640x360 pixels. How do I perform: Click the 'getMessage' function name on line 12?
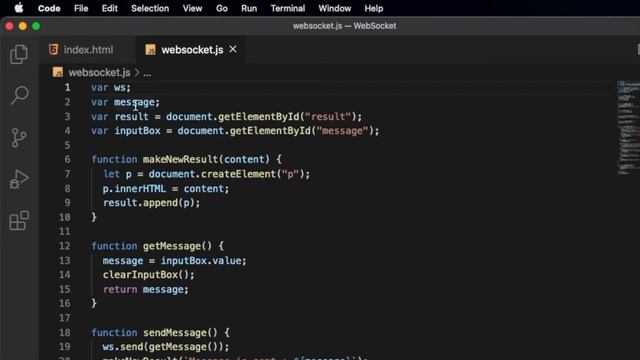pos(172,246)
